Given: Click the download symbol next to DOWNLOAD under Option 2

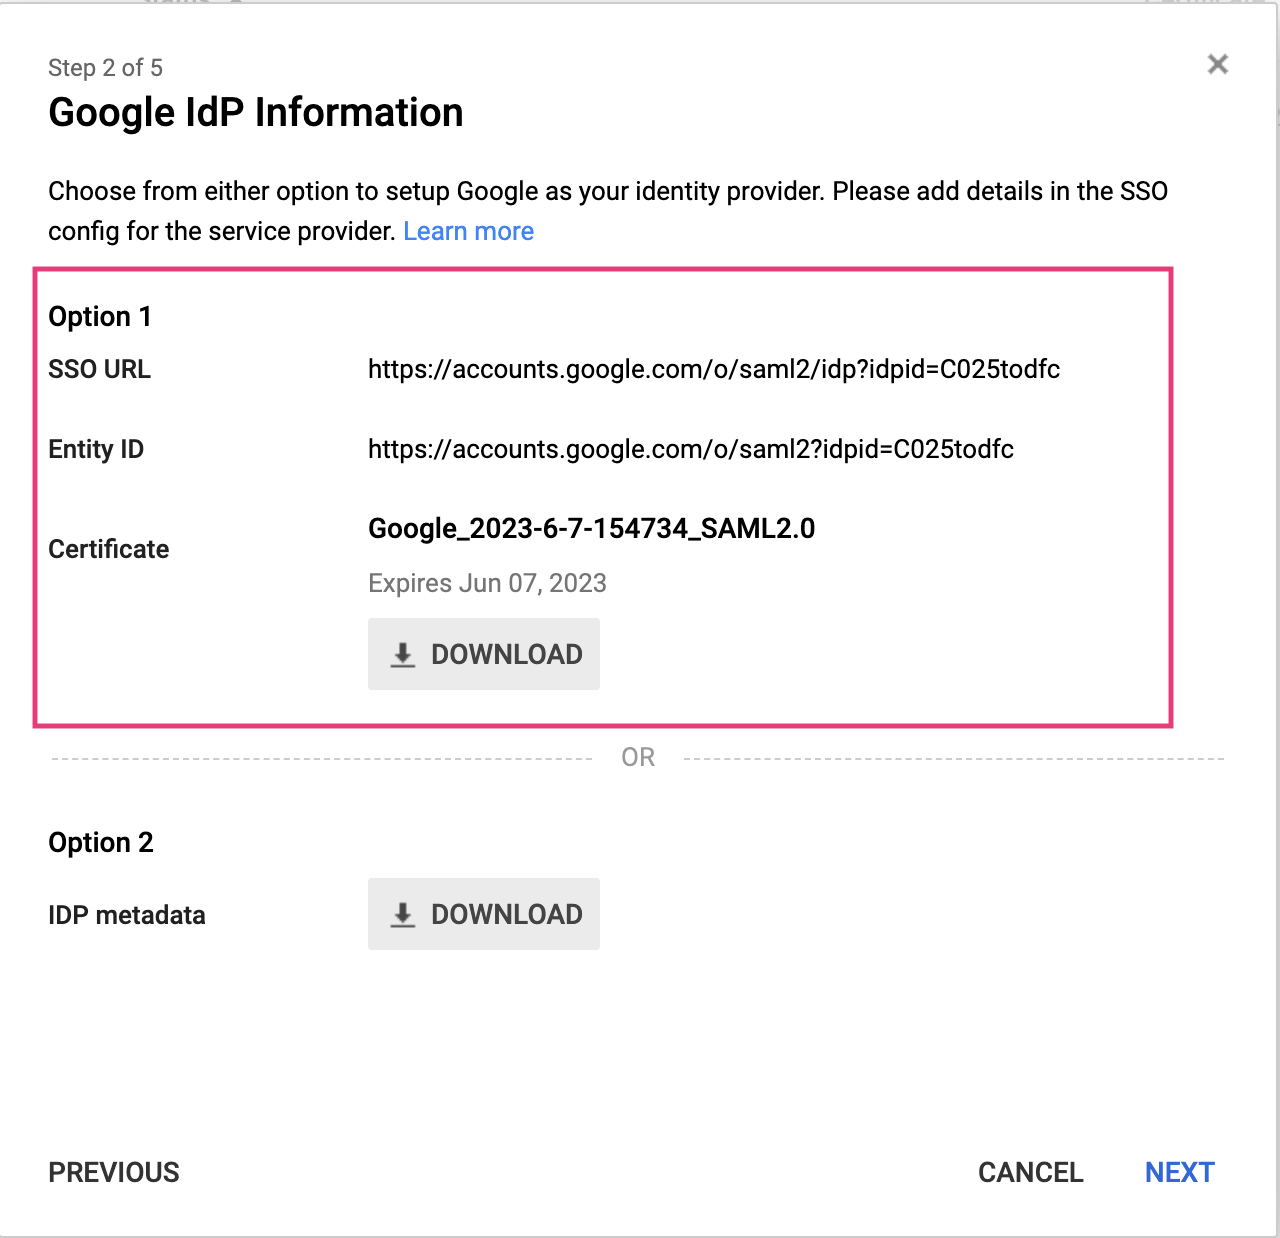Looking at the screenshot, I should click(403, 914).
